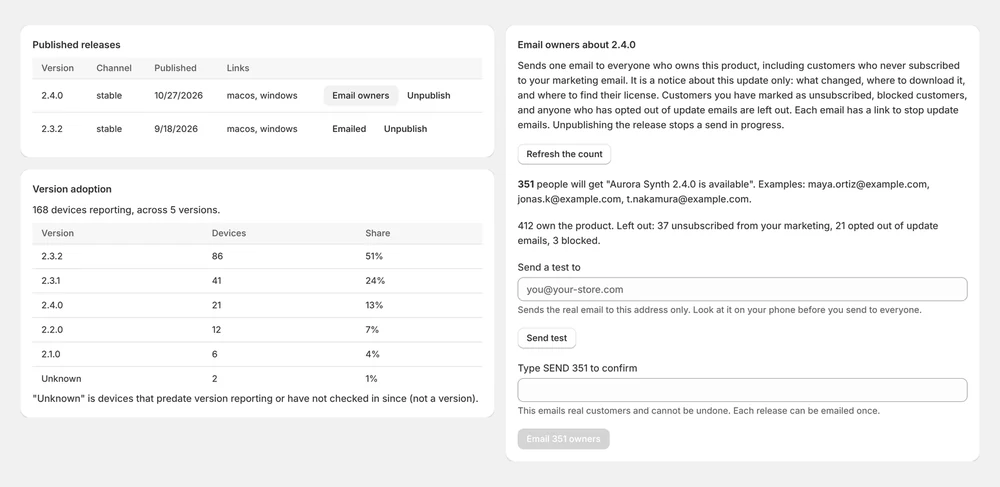Viewport: 1000px width, 487px height.
Task: Click the Links column header
Action: point(238,68)
